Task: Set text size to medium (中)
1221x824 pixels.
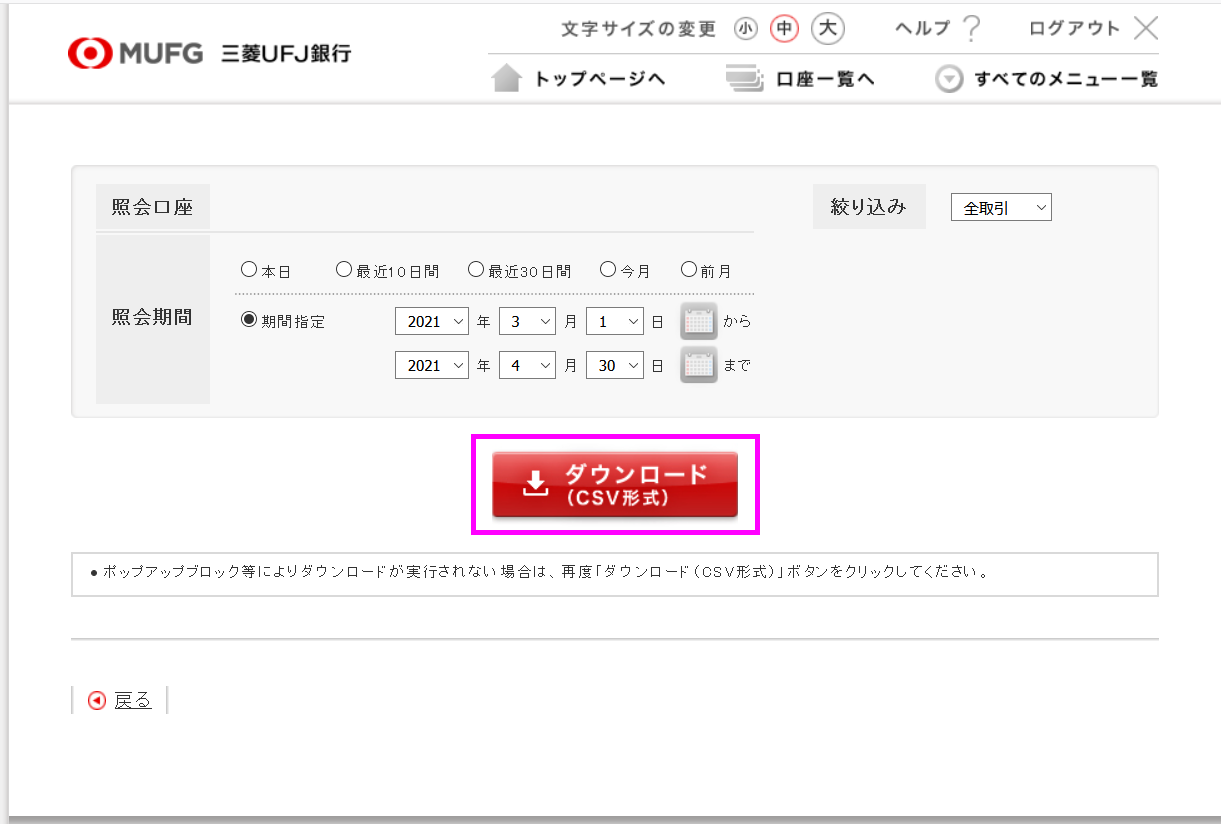Action: 785,29
